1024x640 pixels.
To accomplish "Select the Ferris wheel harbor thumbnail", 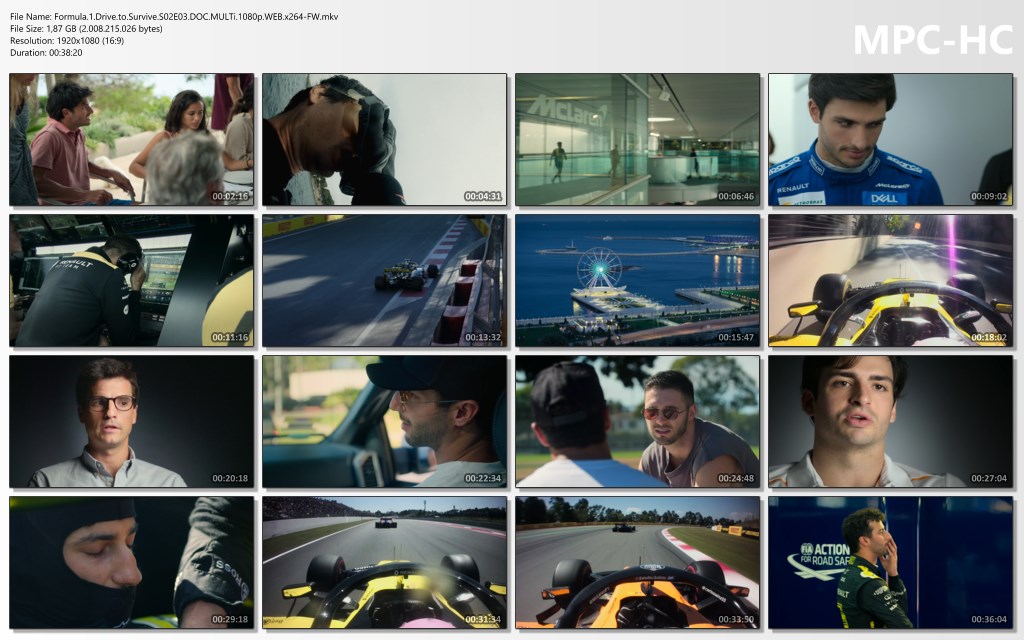I will pyautogui.click(x=637, y=280).
